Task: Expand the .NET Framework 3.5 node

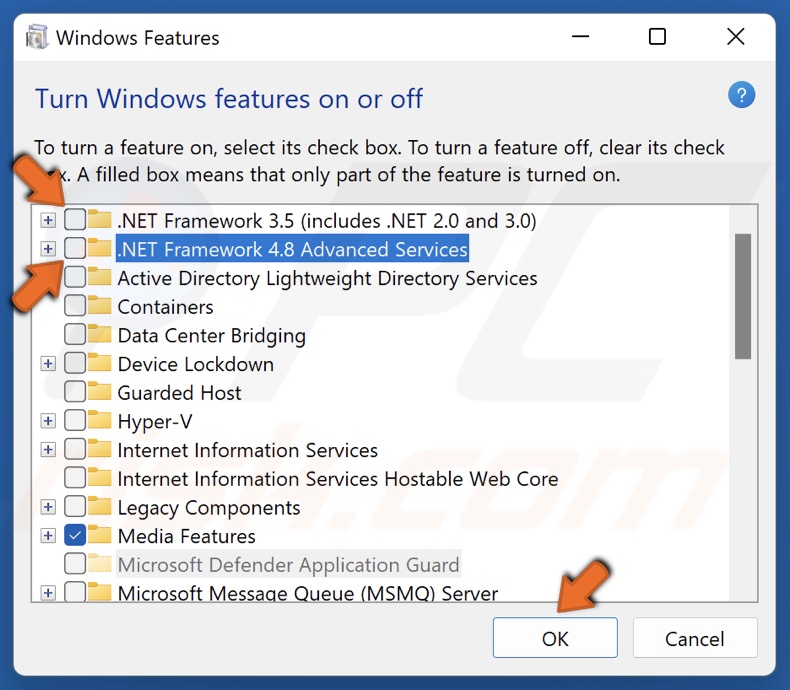Action: (48, 220)
